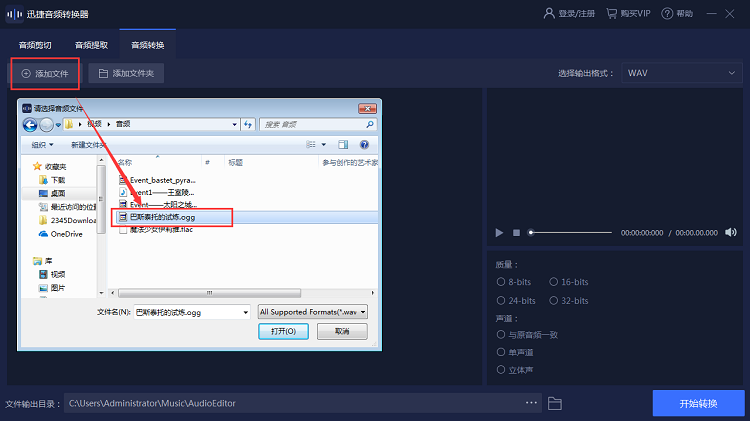Click the horizontal scrollbar in file list
This screenshot has width=750, height=421.
click(210, 292)
